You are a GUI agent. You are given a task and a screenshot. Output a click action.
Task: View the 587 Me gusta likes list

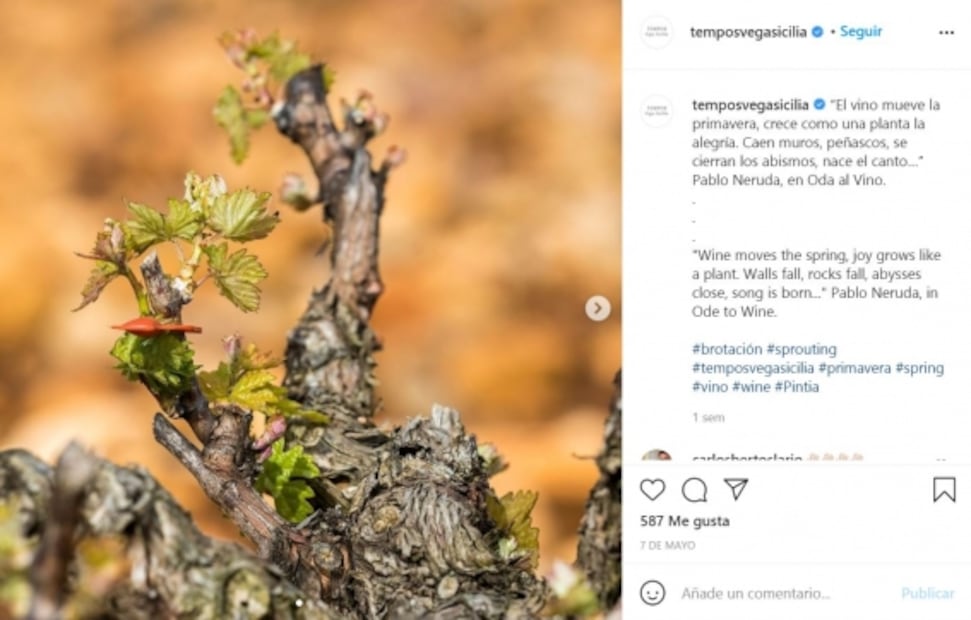point(685,521)
